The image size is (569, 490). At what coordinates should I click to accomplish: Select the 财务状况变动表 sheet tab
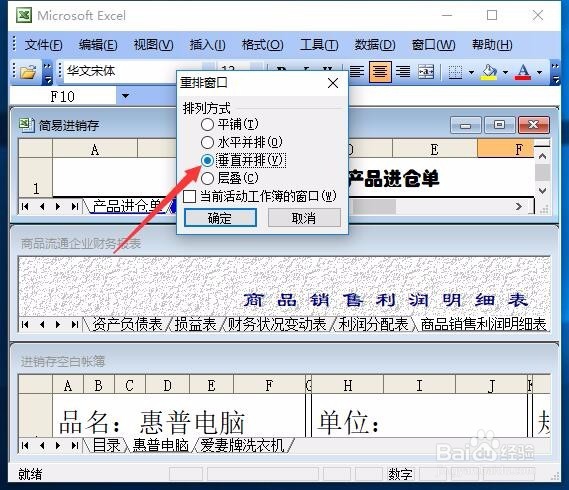(x=277, y=324)
